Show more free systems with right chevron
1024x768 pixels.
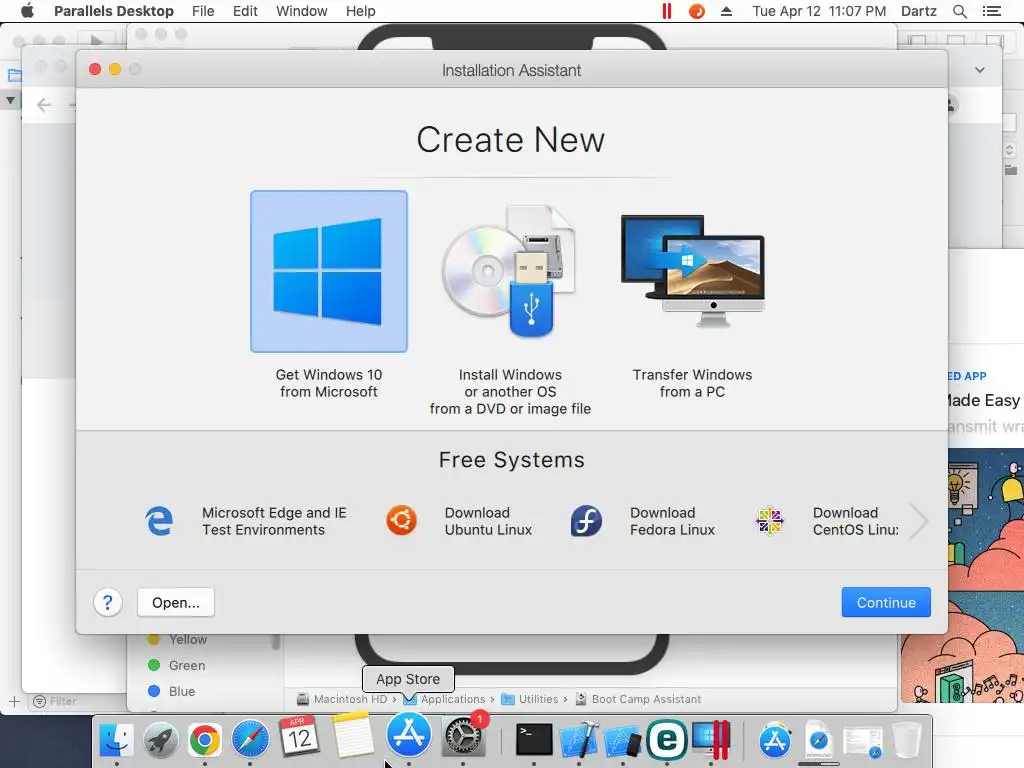click(920, 521)
